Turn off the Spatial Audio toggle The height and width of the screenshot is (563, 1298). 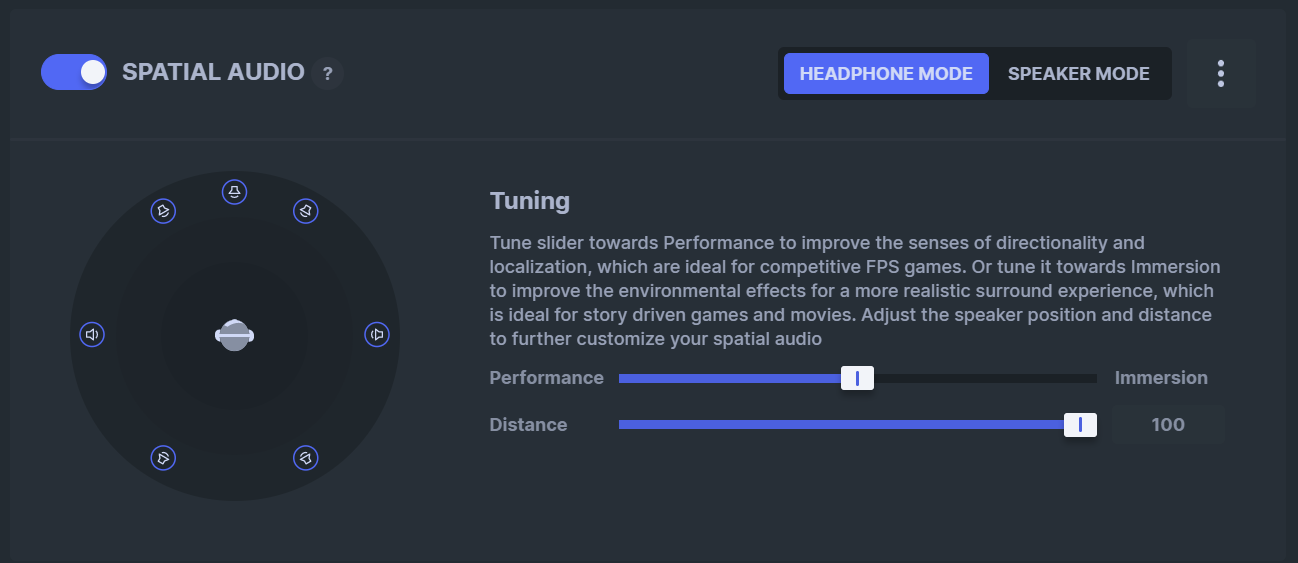[74, 72]
